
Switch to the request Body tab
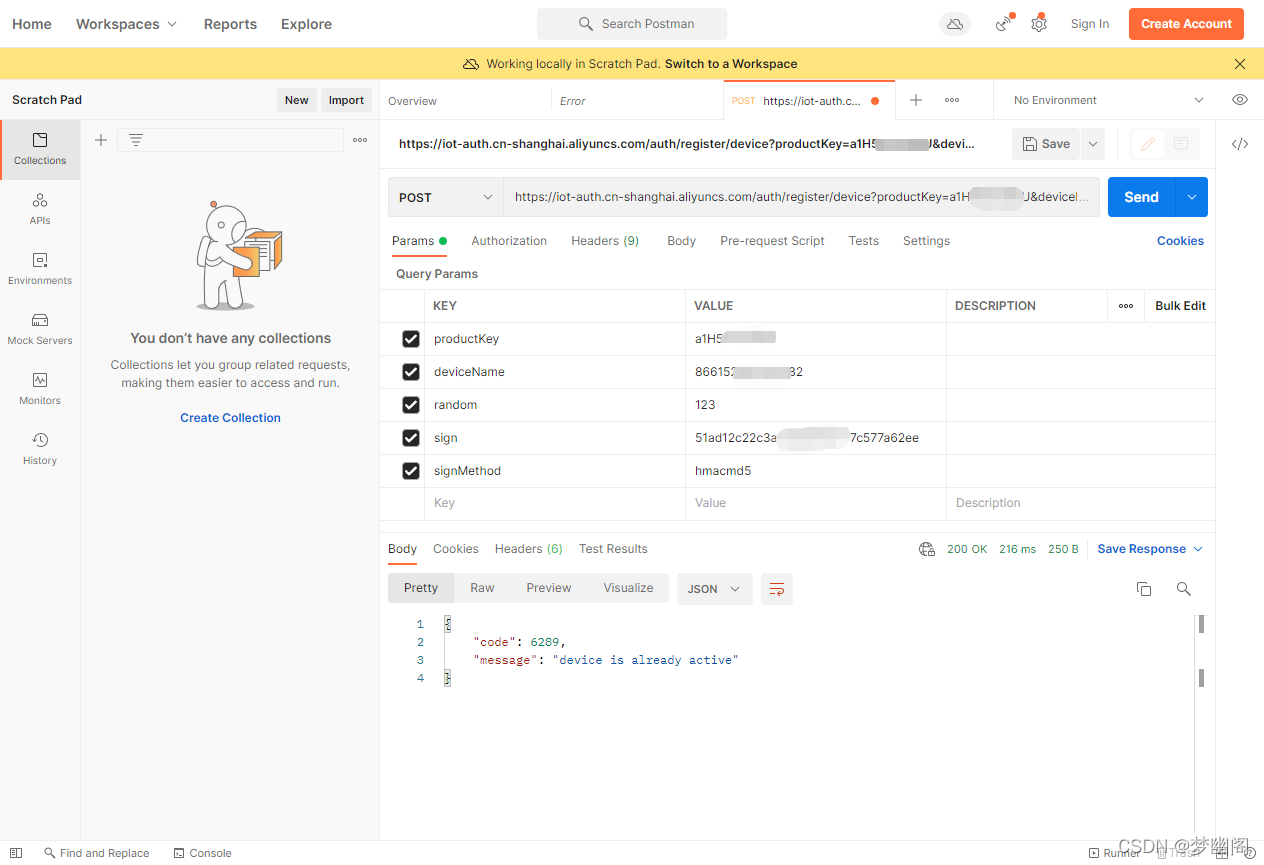(x=681, y=241)
